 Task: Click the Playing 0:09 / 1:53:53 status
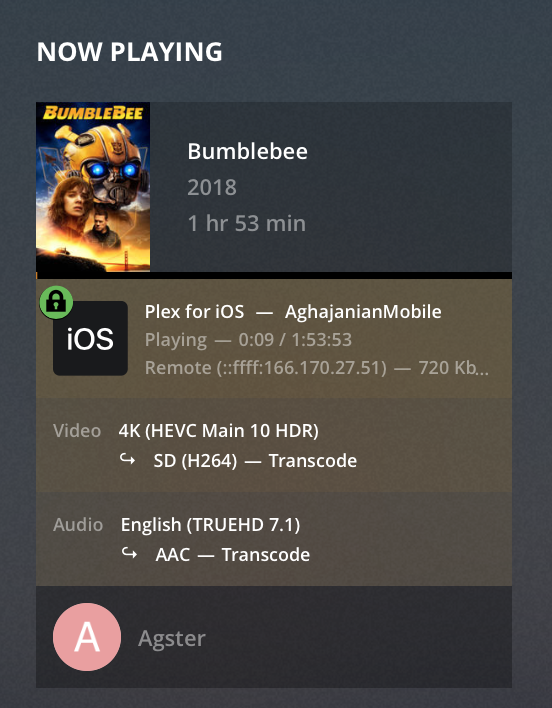(248, 340)
